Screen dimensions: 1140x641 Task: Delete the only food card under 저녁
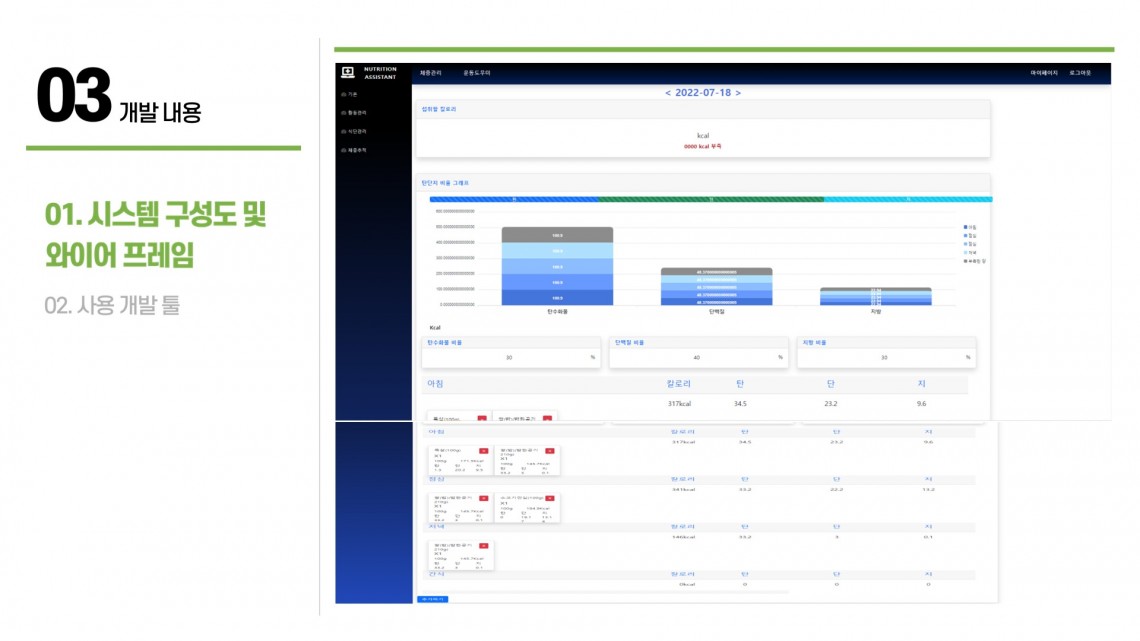(x=483, y=545)
